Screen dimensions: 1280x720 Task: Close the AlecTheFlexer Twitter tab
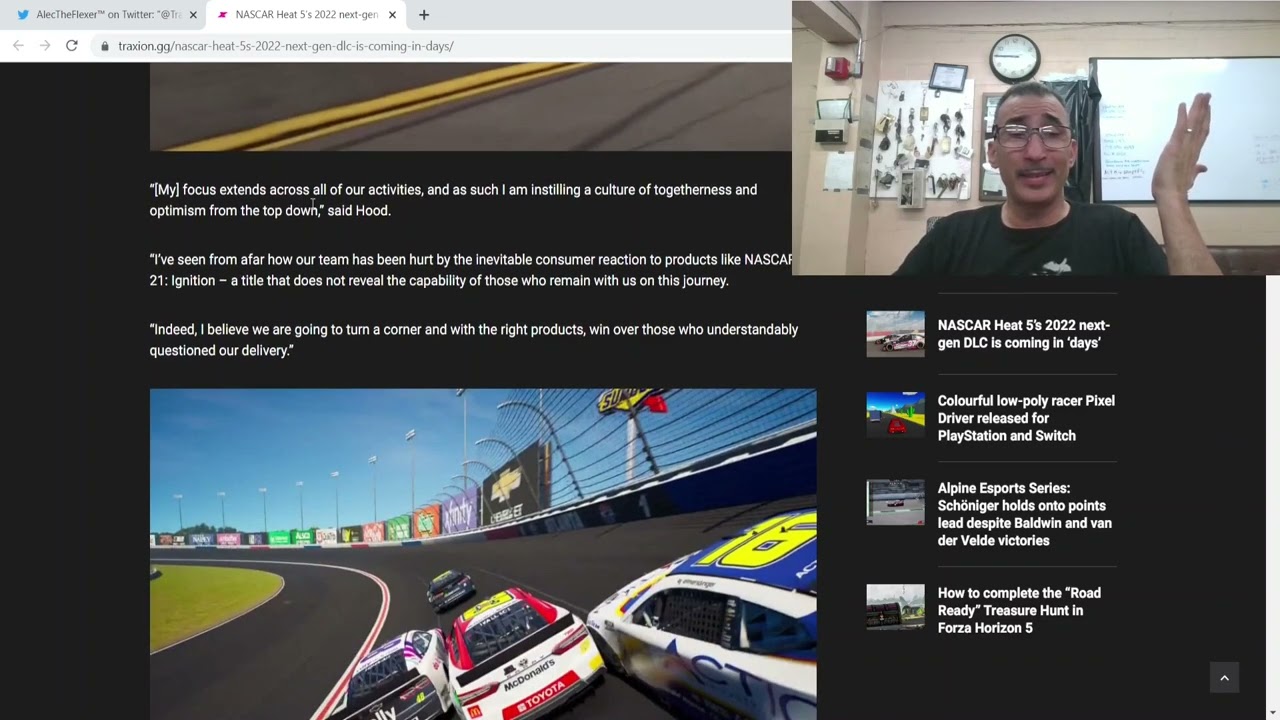[193, 15]
